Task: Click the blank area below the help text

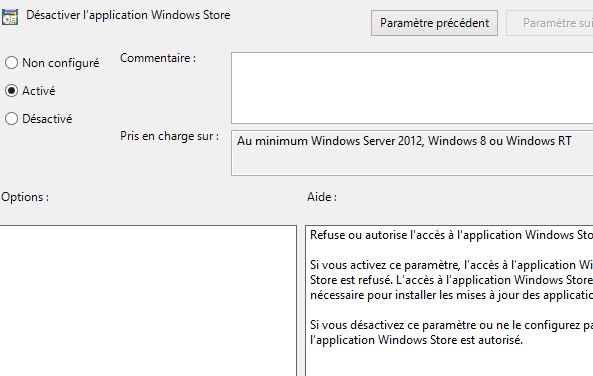Action: click(x=449, y=362)
